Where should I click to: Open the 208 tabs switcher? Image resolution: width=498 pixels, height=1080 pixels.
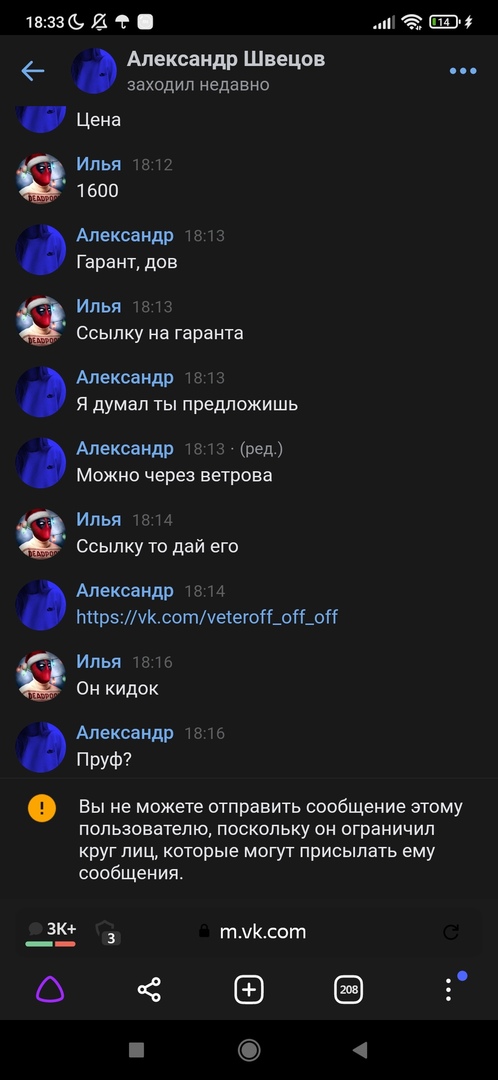point(349,990)
